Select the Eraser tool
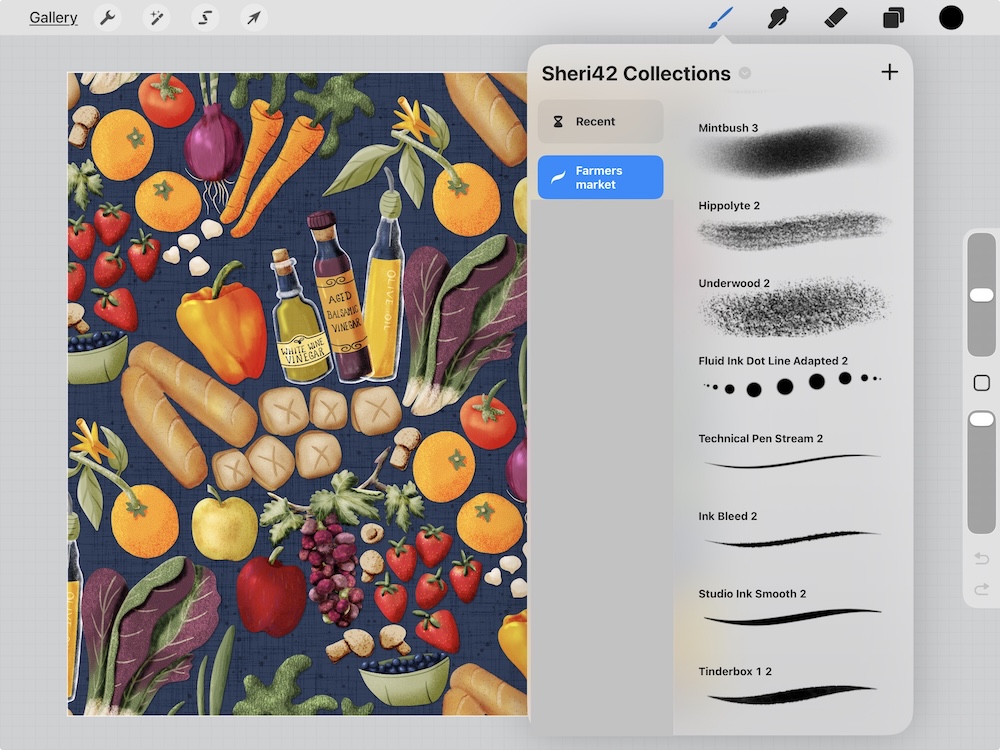1000x750 pixels. (x=836, y=18)
